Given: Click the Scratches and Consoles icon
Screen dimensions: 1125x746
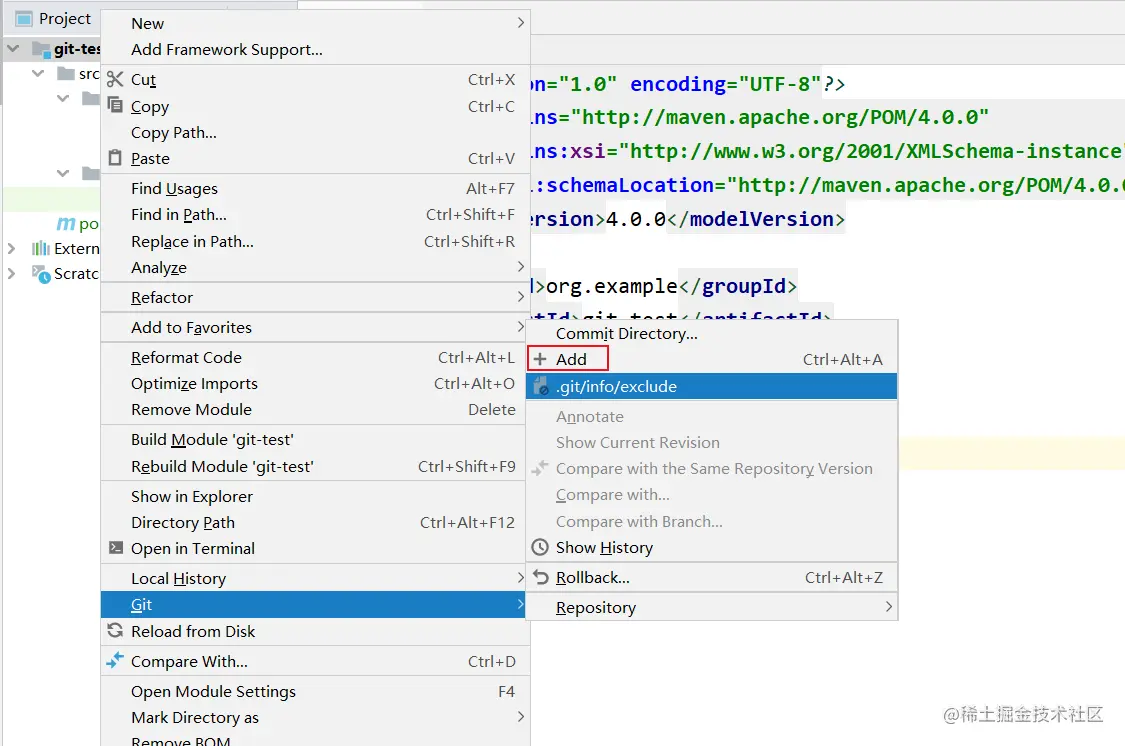Looking at the screenshot, I should pyautogui.click(x=41, y=273).
